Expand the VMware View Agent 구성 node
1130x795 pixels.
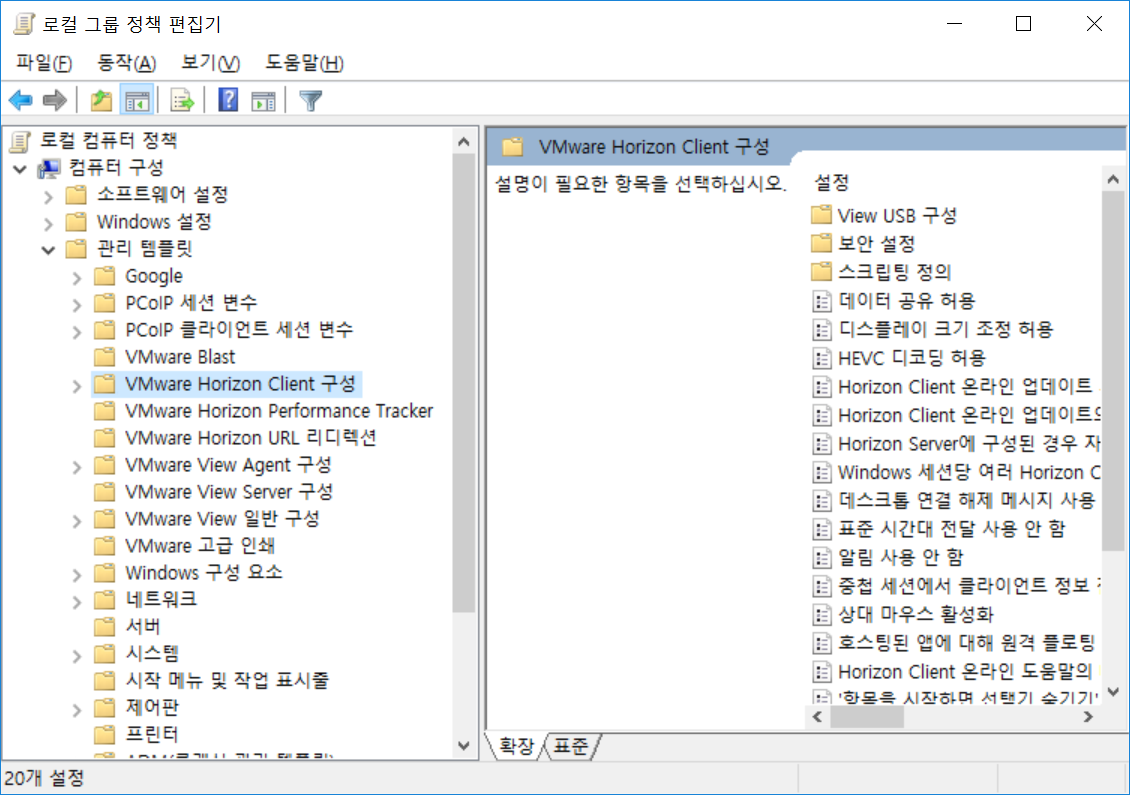coord(77,467)
